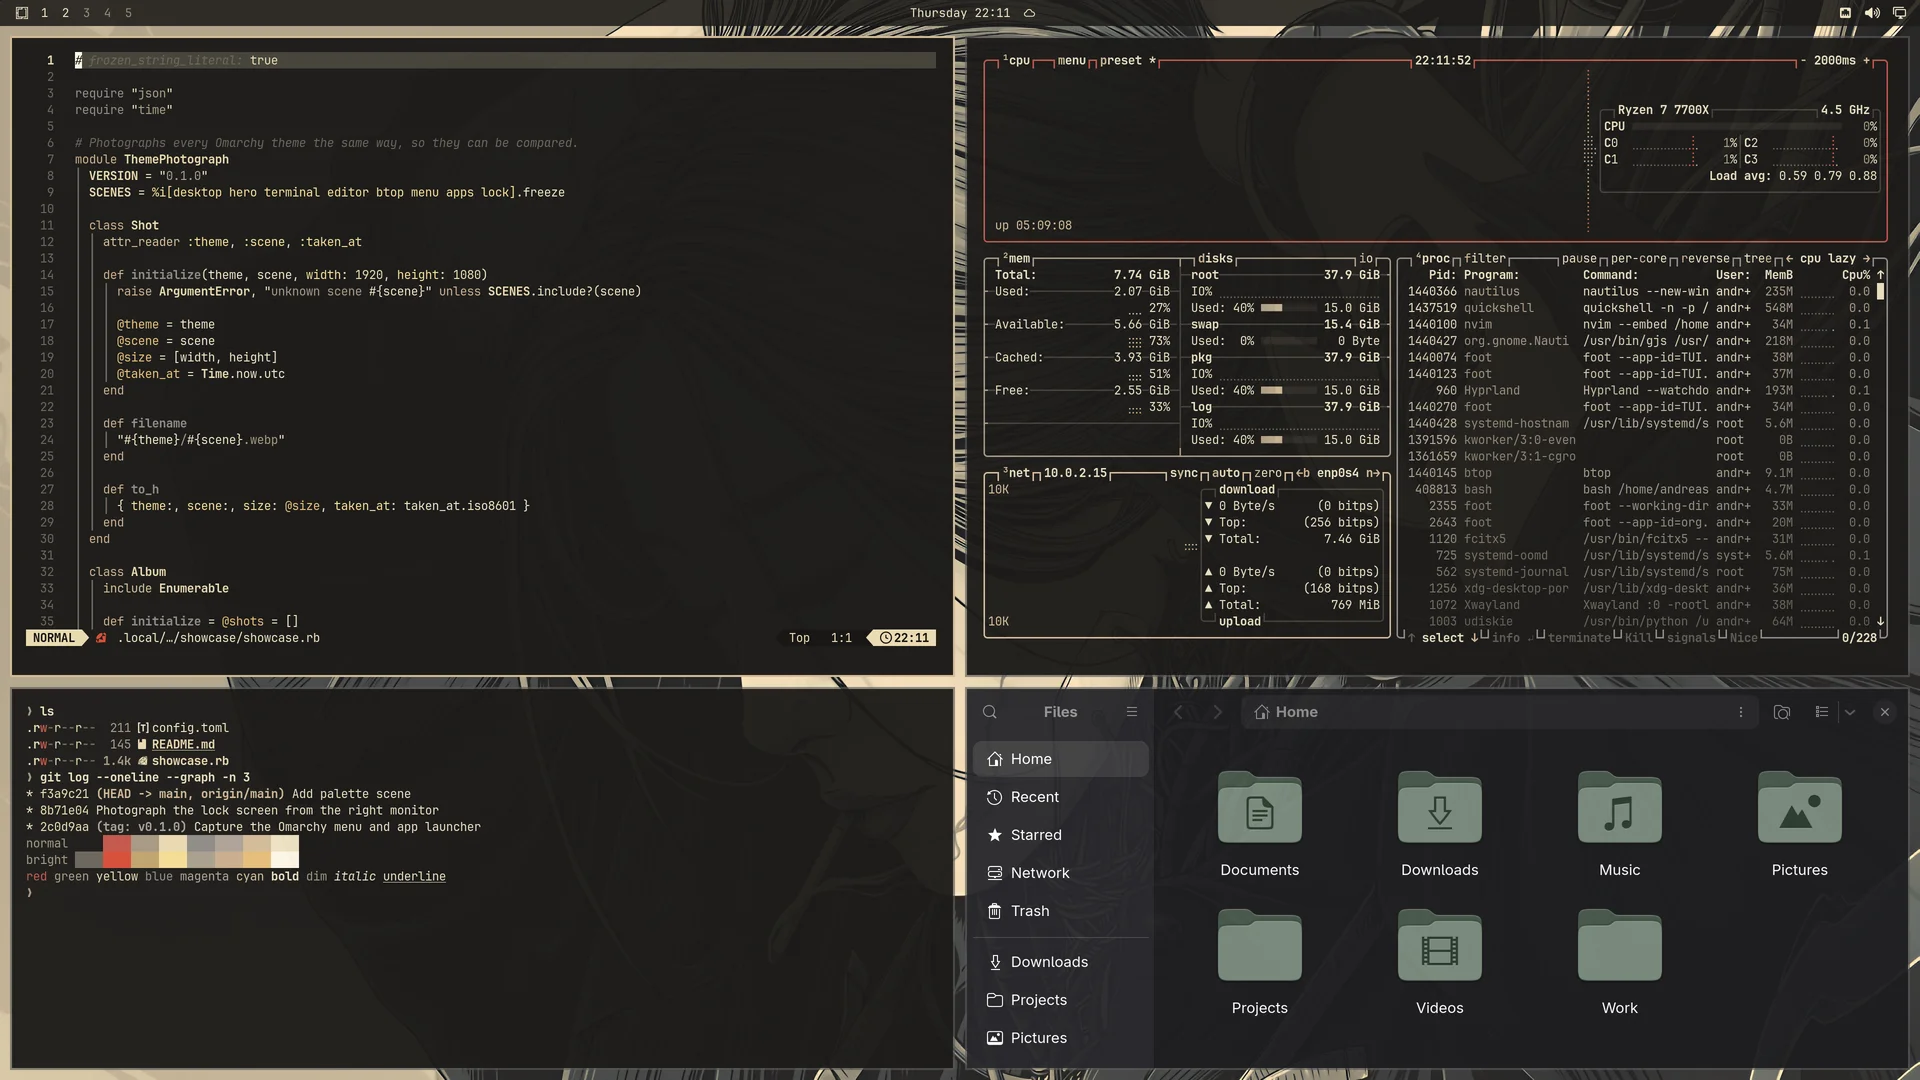Open the Work folder
The image size is (1920, 1080).
pyautogui.click(x=1620, y=963)
